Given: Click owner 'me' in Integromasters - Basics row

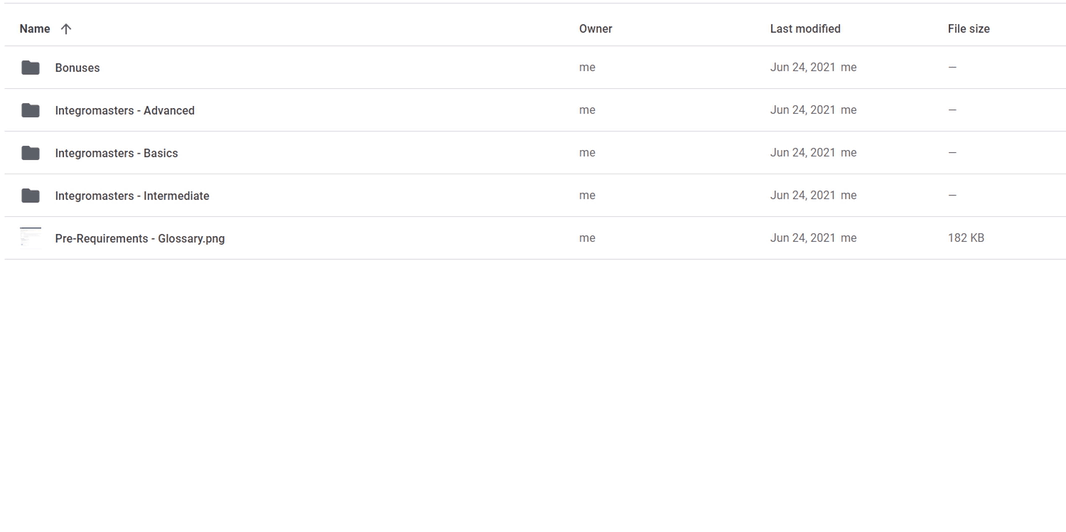Looking at the screenshot, I should pyautogui.click(x=587, y=153).
